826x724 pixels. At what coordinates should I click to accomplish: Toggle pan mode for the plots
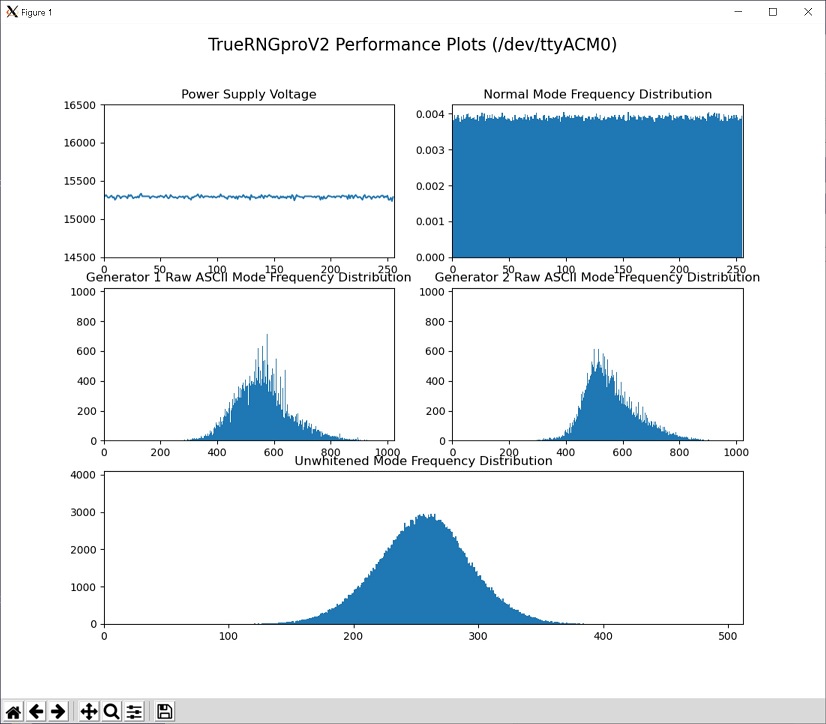pos(86,711)
